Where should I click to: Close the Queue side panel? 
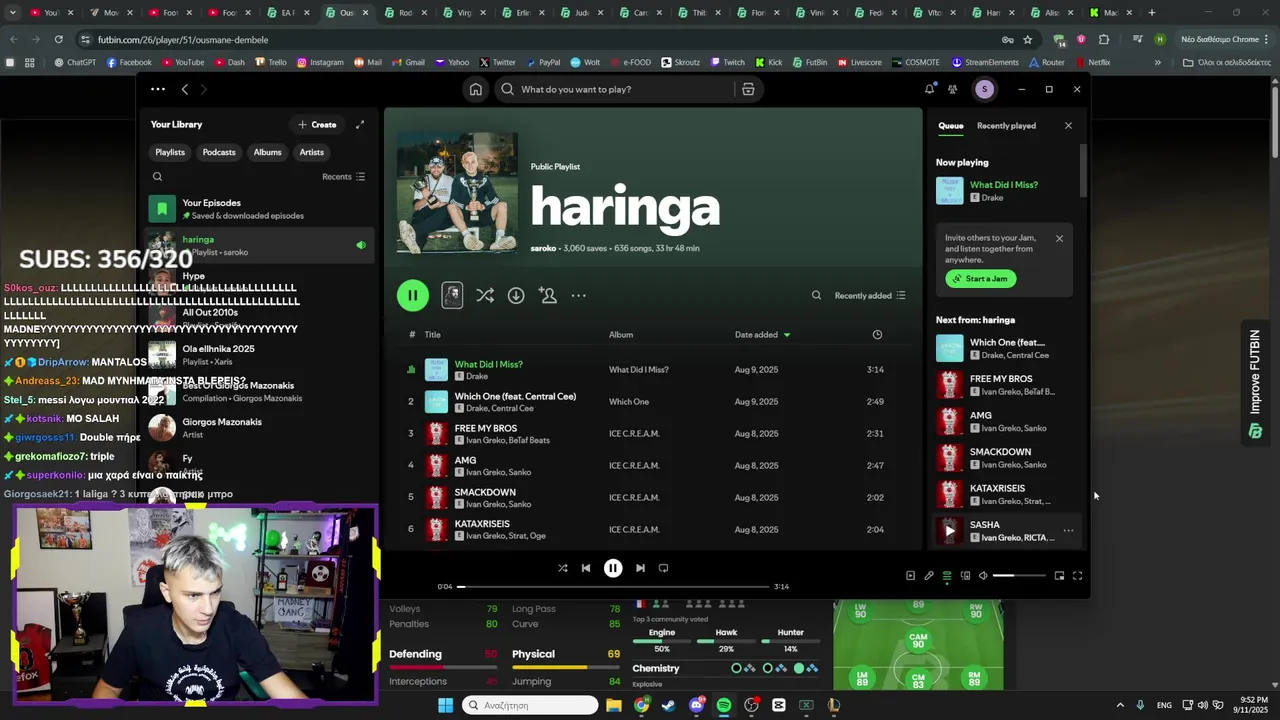tap(1068, 126)
